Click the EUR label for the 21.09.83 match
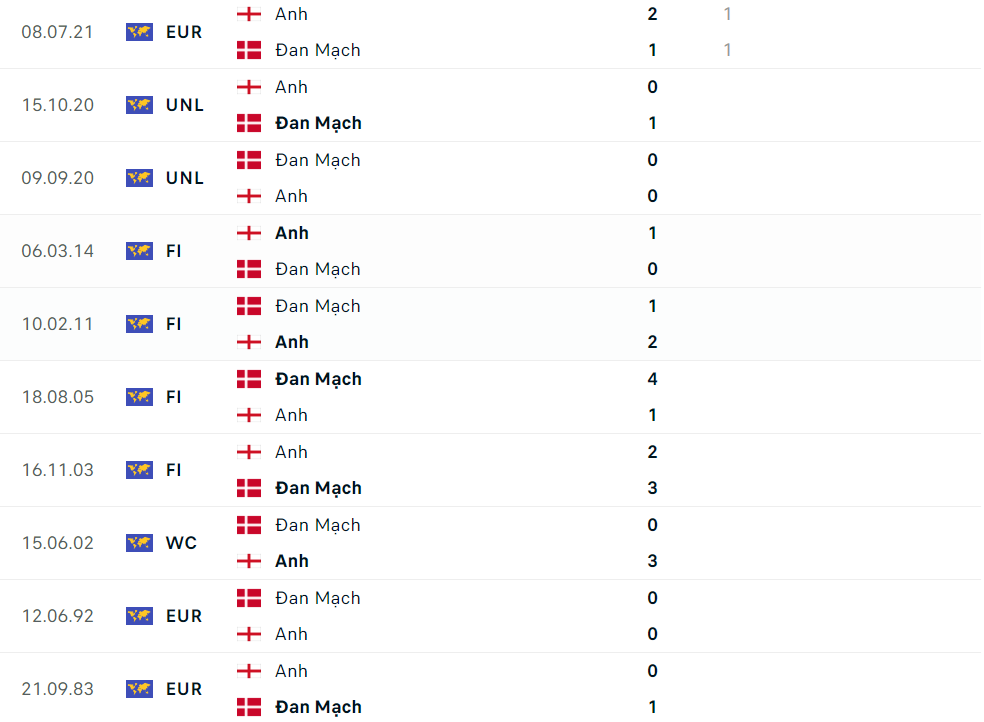The height and width of the screenshot is (722, 984). coord(184,689)
